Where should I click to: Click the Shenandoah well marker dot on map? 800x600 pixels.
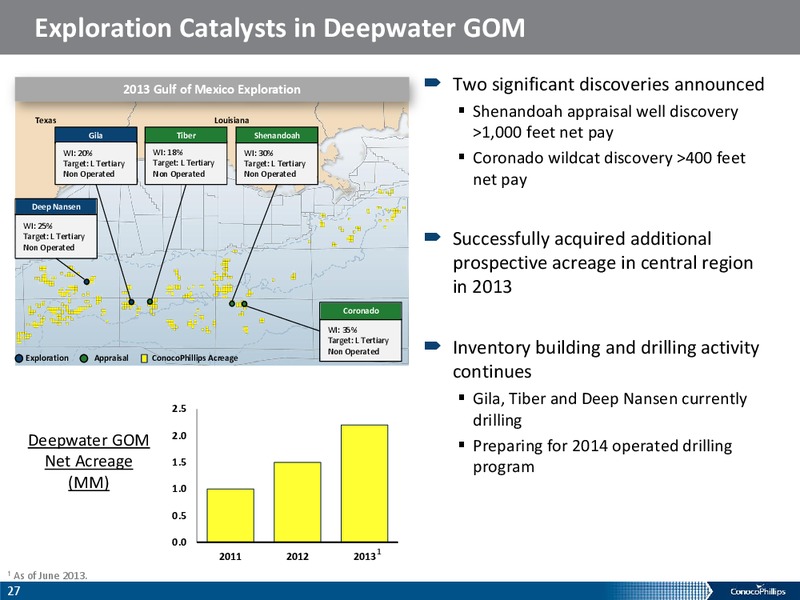click(232, 304)
